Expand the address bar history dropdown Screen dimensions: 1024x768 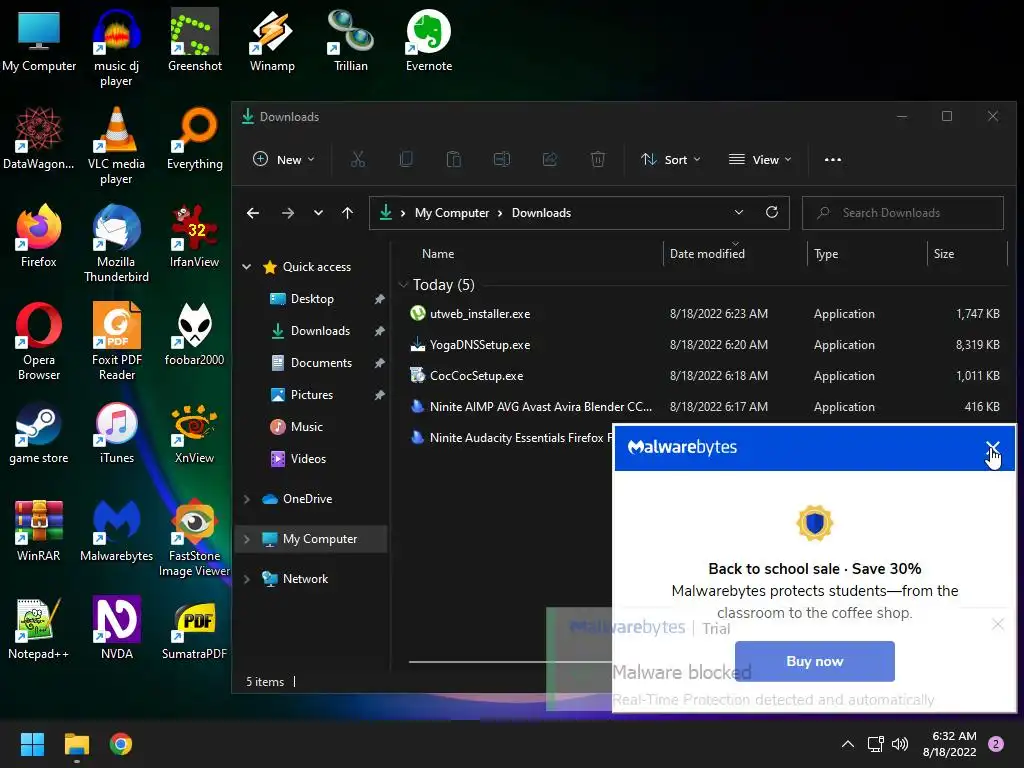(x=739, y=212)
